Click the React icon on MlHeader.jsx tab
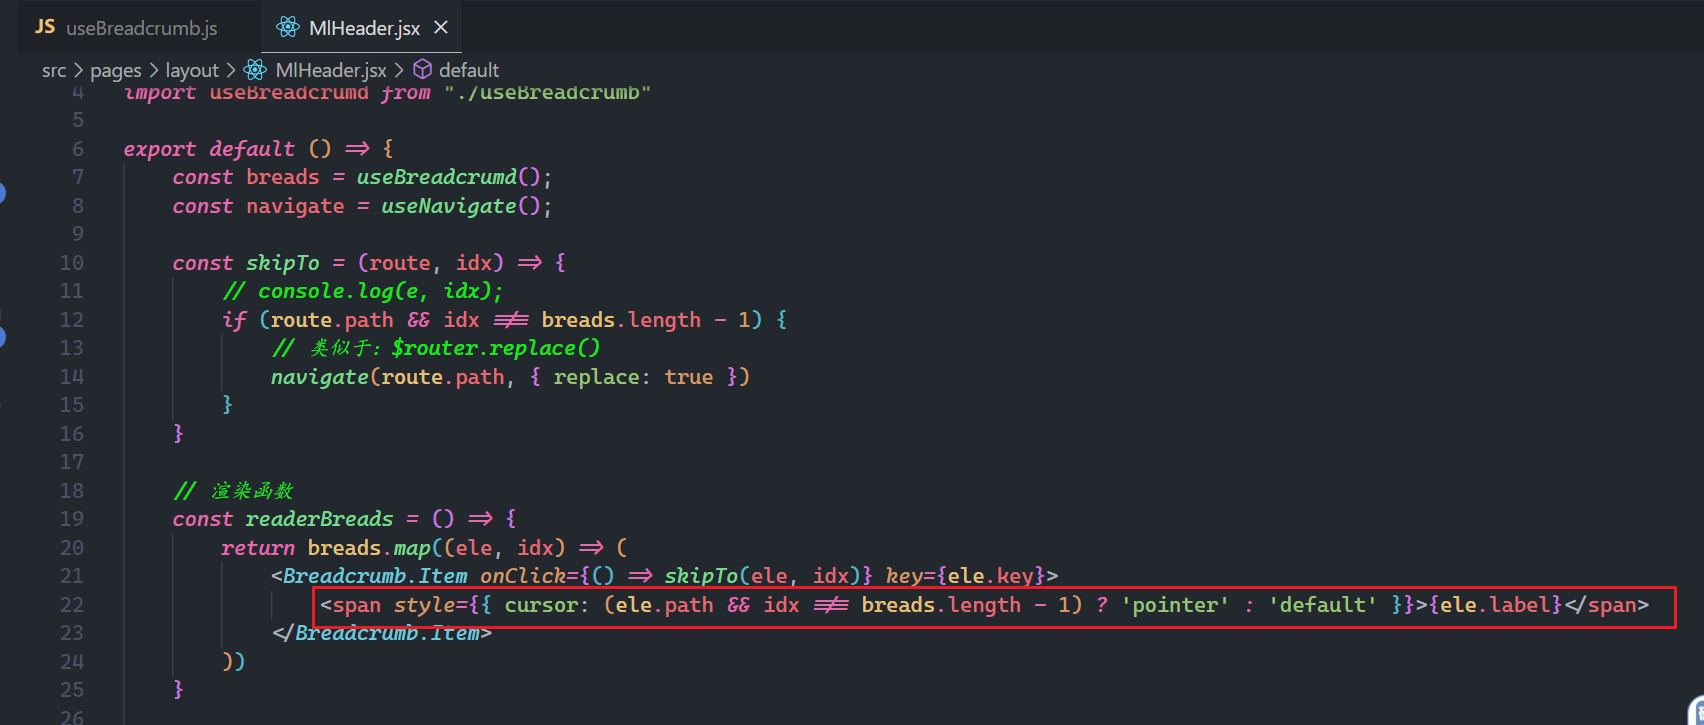Viewport: 1704px width, 725px height. [x=288, y=27]
